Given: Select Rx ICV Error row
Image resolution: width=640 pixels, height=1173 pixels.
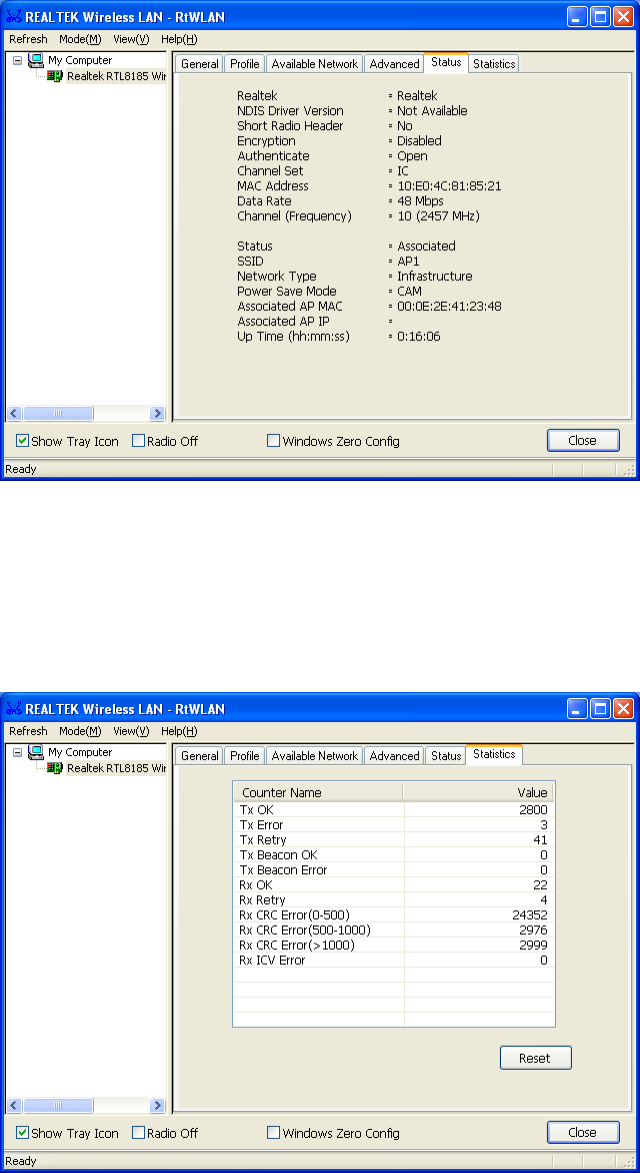Looking at the screenshot, I should 394,960.
